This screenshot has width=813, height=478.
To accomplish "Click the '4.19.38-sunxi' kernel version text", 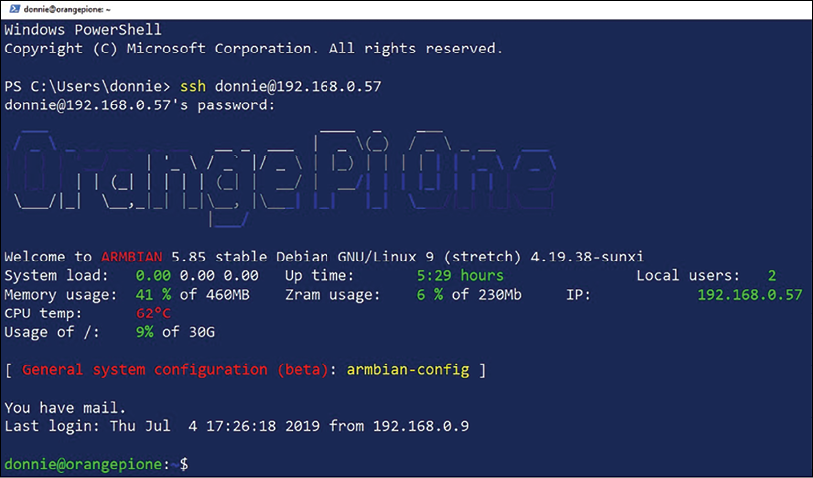I will [x=587, y=257].
